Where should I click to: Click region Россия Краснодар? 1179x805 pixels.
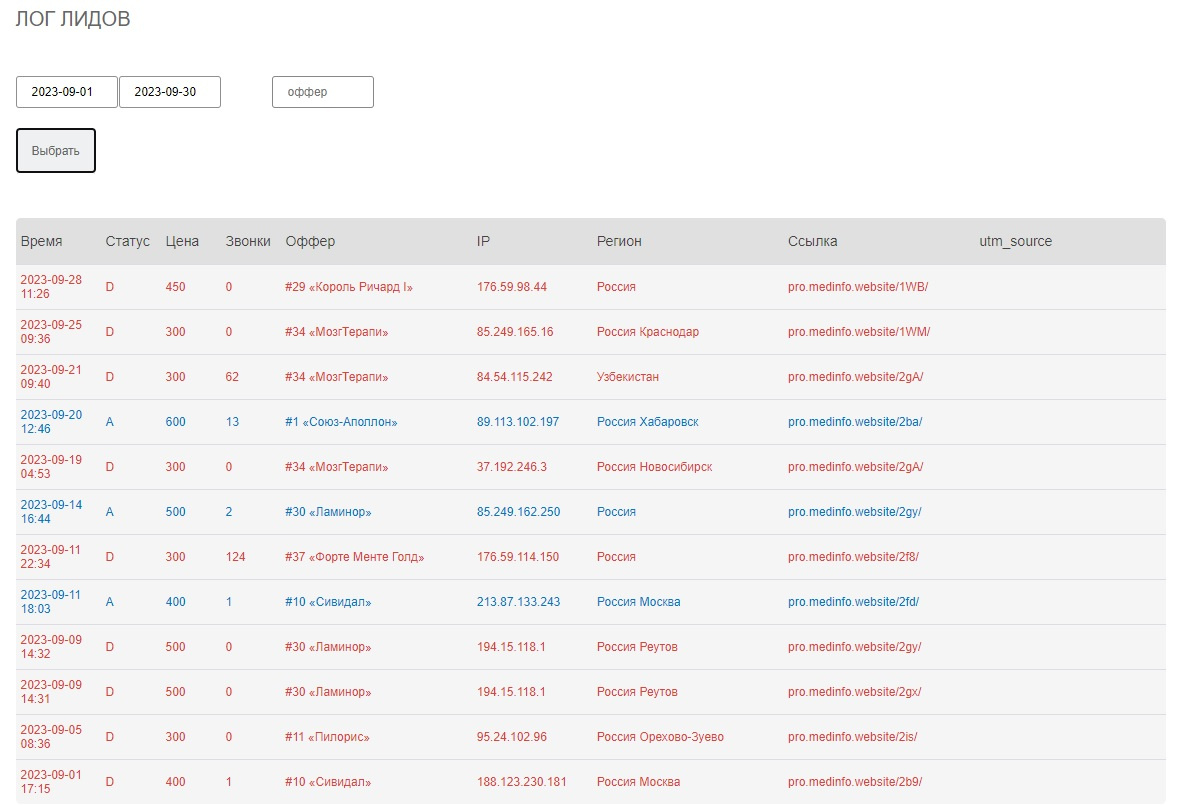(648, 331)
